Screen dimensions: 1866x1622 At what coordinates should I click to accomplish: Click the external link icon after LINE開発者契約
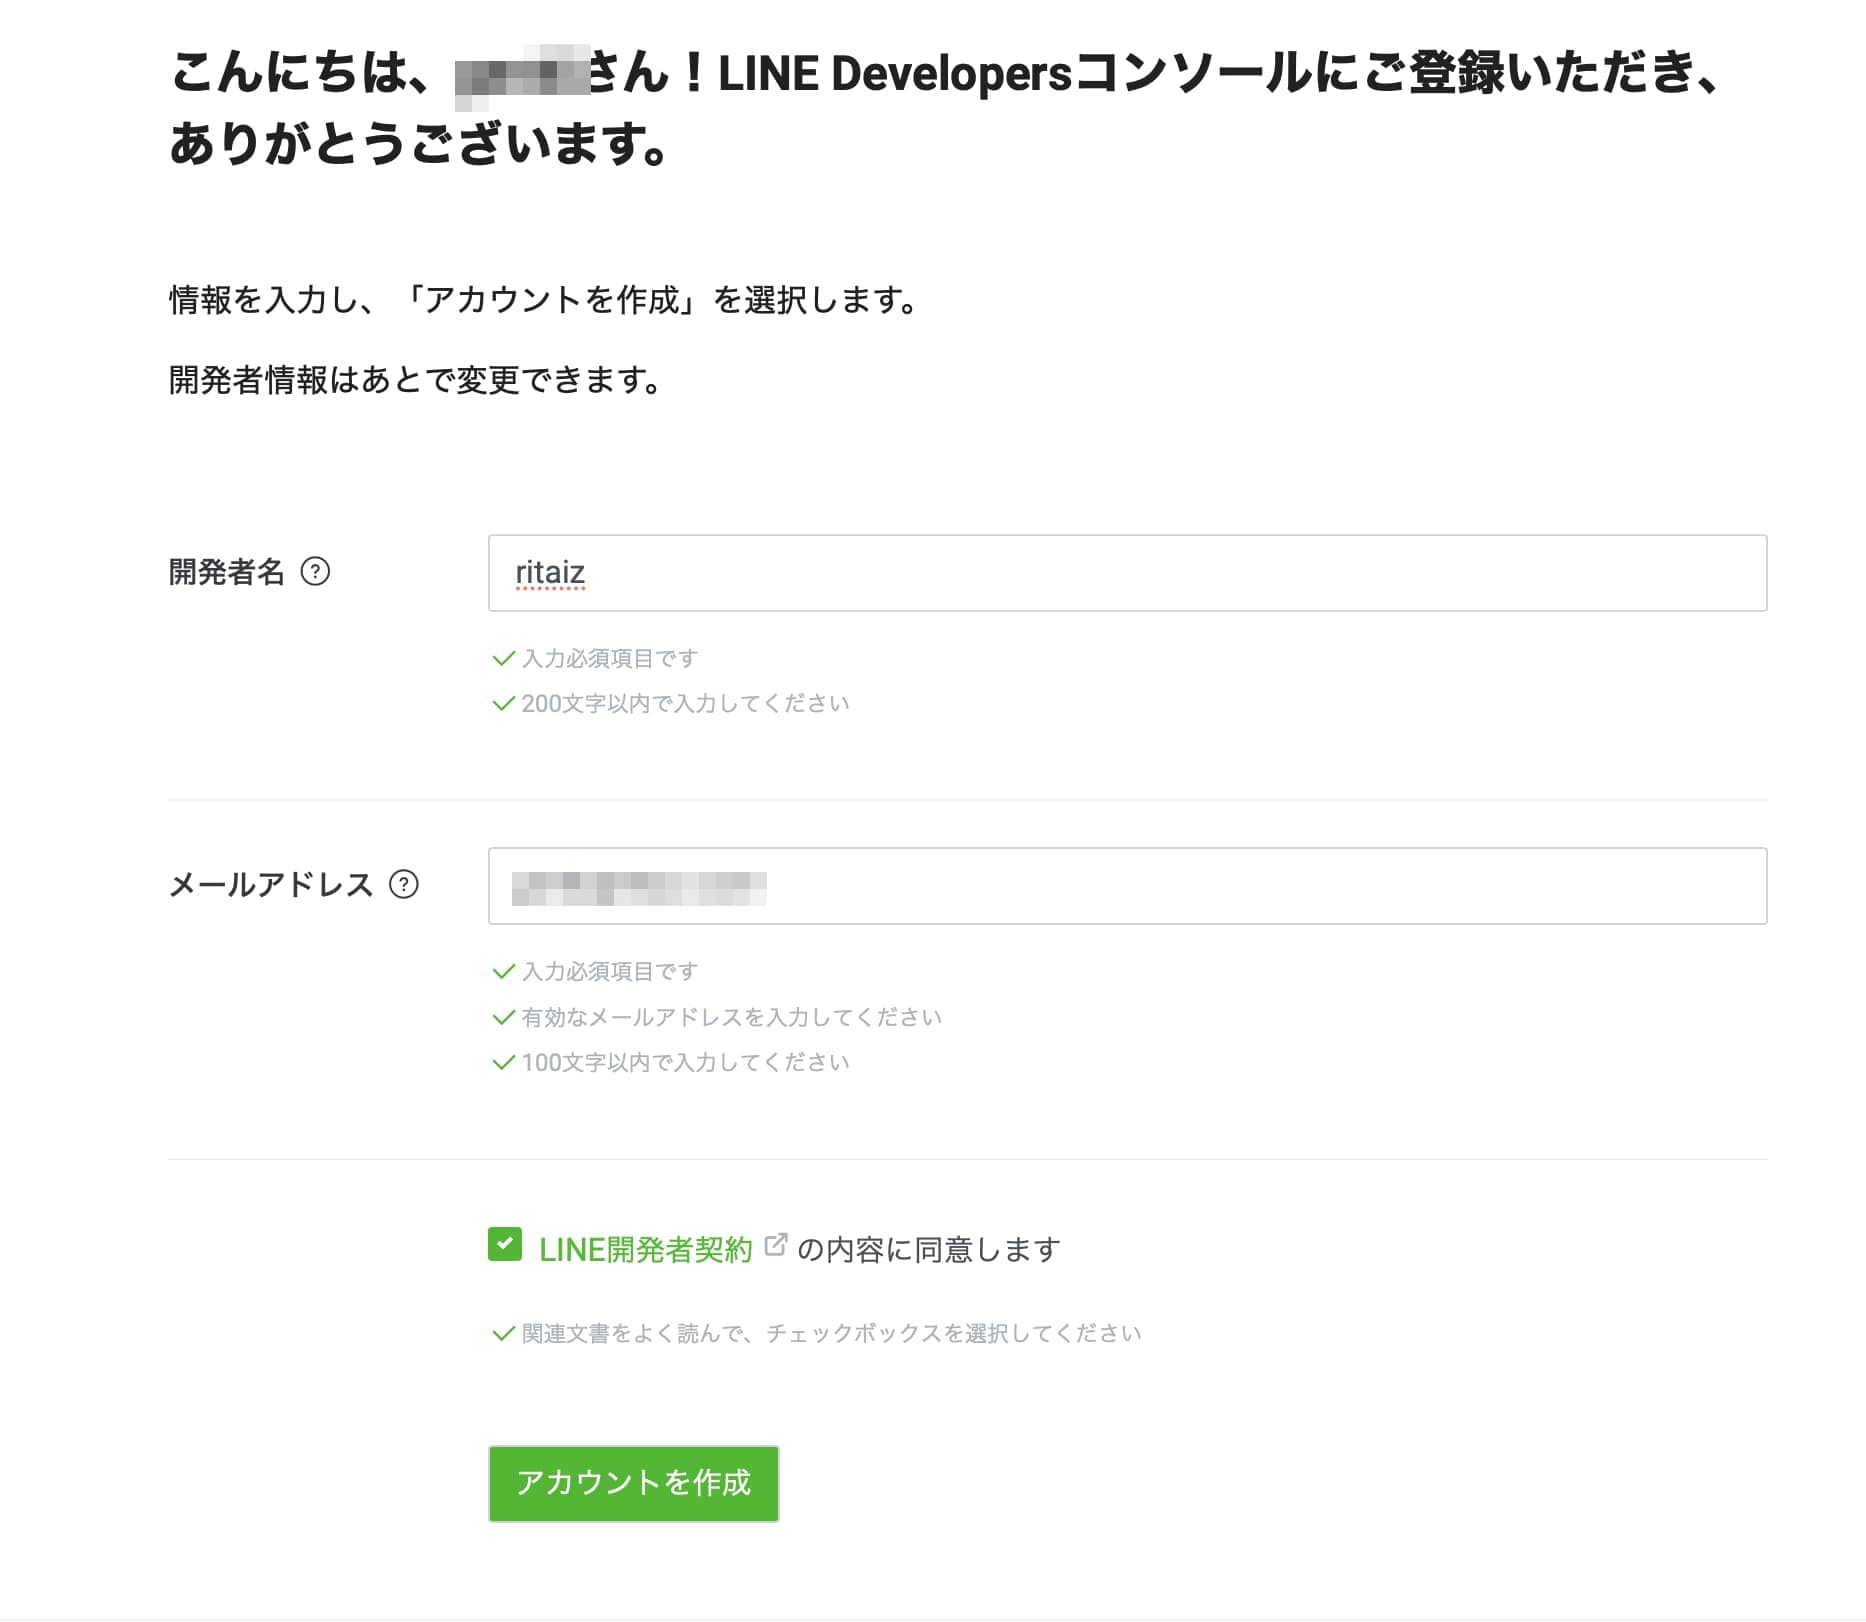775,1245
